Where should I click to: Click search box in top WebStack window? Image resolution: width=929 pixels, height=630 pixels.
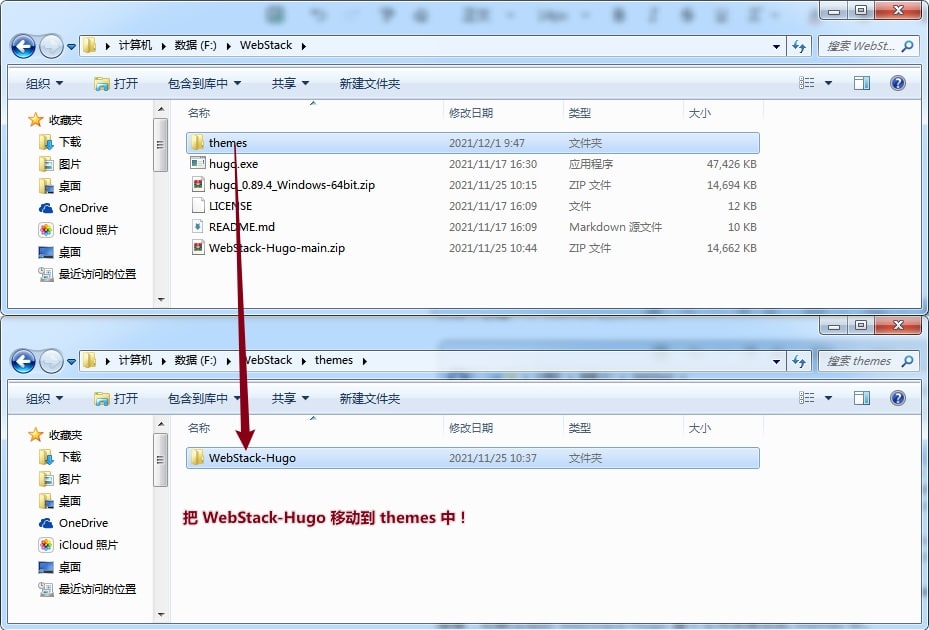(x=869, y=46)
